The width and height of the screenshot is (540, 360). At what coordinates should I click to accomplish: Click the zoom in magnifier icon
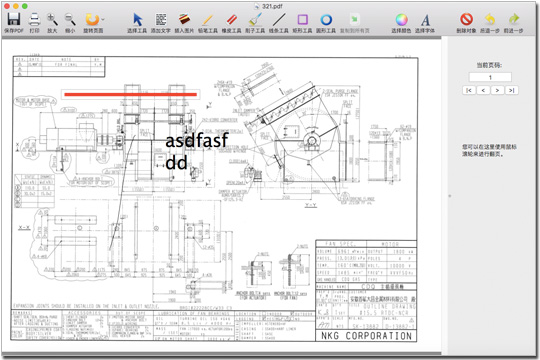(x=52, y=19)
